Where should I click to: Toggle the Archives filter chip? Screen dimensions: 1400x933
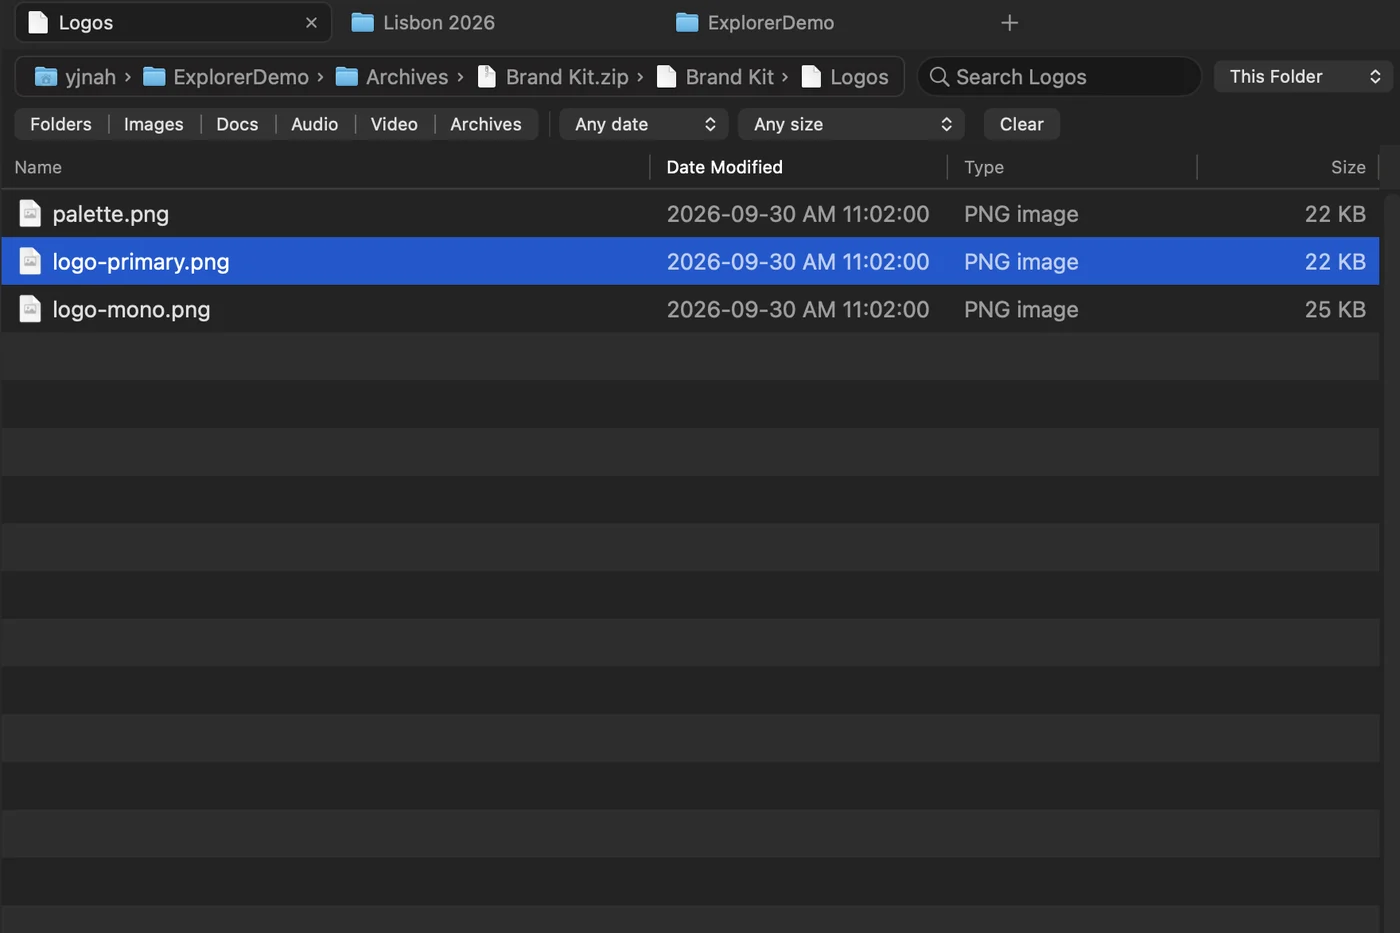(486, 124)
